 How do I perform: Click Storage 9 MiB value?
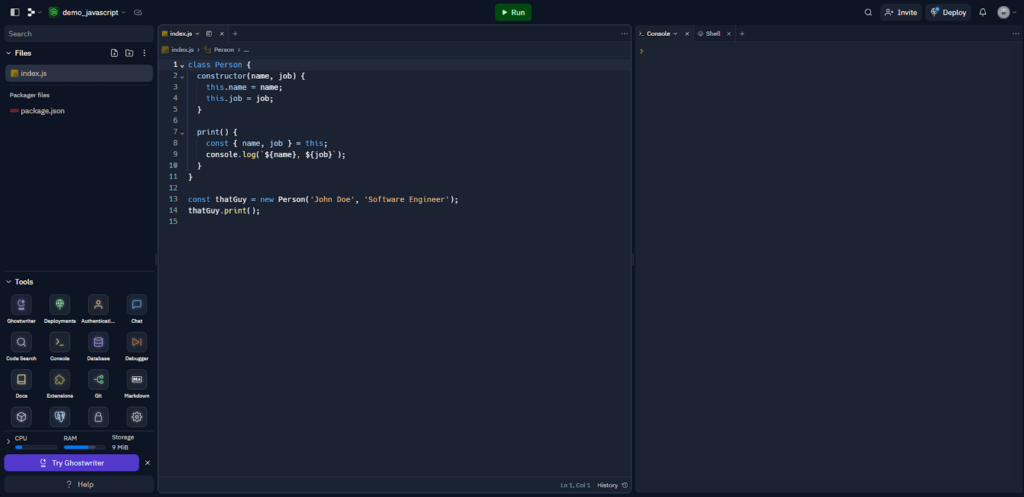click(x=120, y=447)
